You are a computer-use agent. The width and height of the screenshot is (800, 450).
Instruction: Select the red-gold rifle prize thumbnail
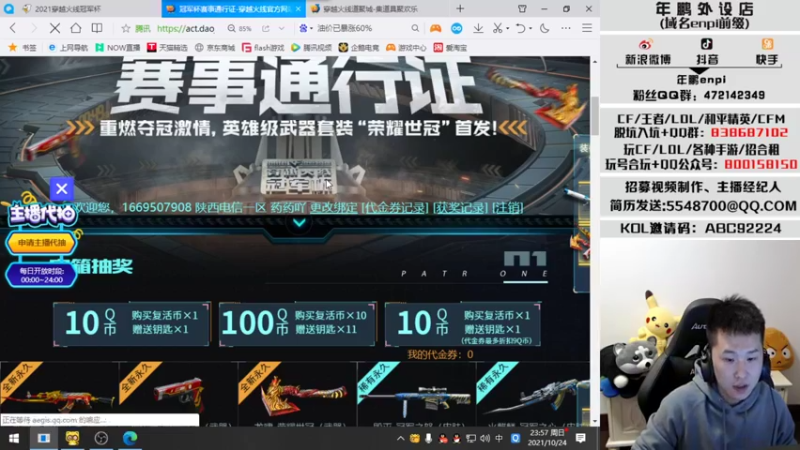[59, 394]
